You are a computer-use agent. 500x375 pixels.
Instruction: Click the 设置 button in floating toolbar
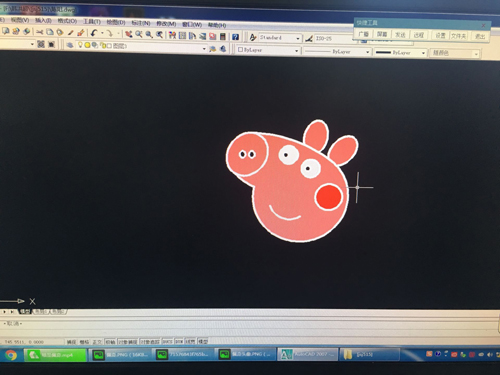coord(440,35)
